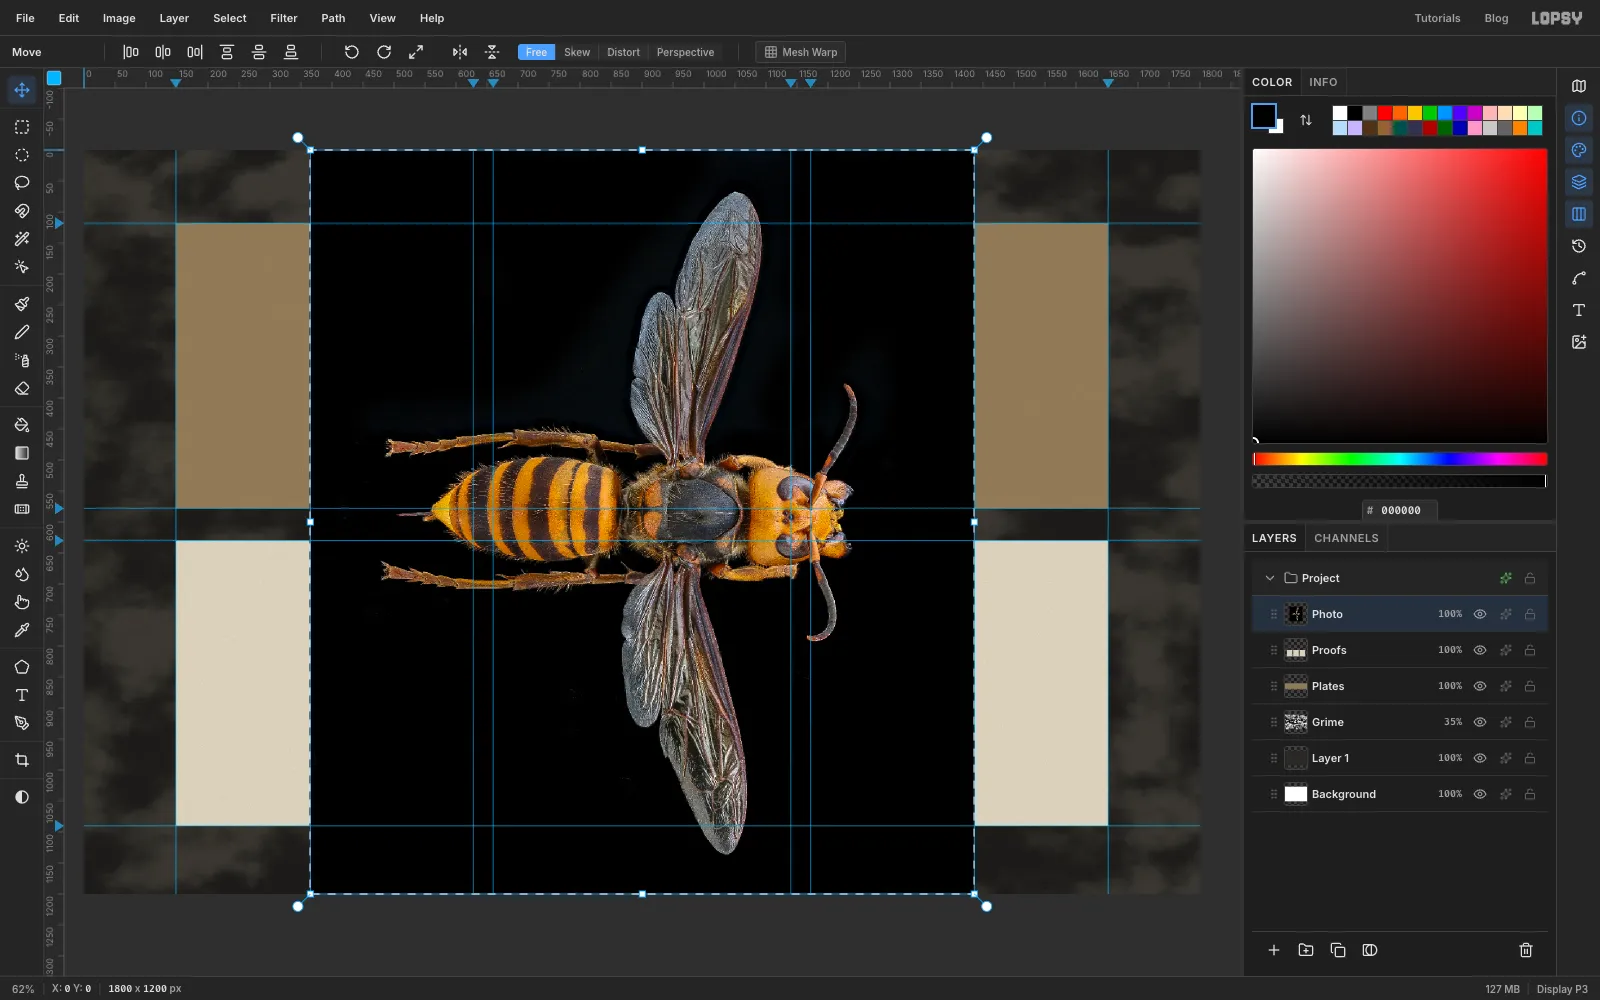Switch to the Info tab
This screenshot has width=1600, height=1000.
(1323, 82)
